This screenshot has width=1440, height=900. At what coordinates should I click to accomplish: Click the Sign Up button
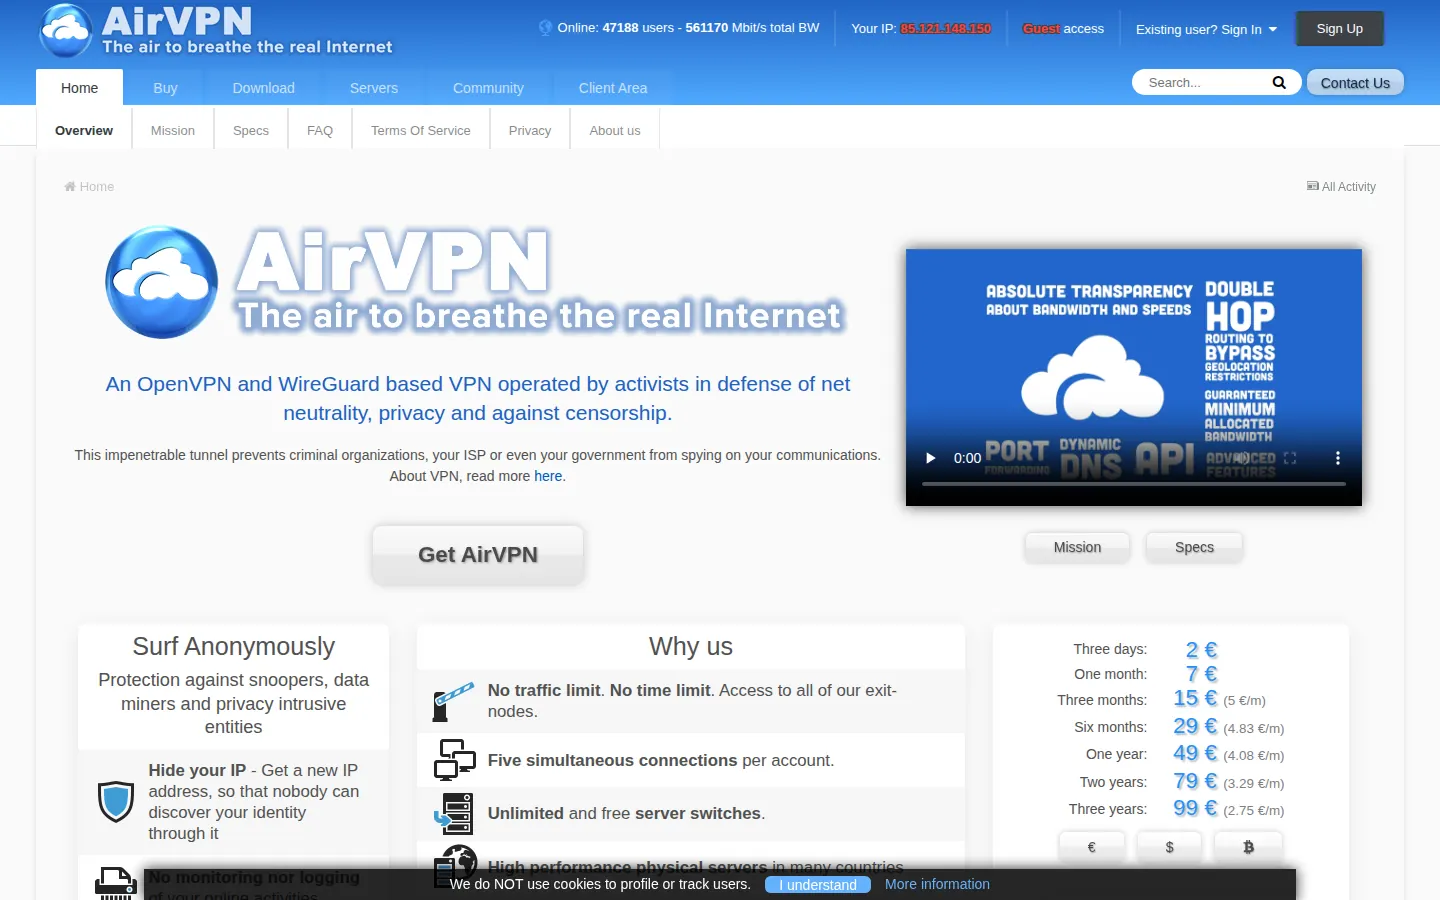(x=1340, y=29)
